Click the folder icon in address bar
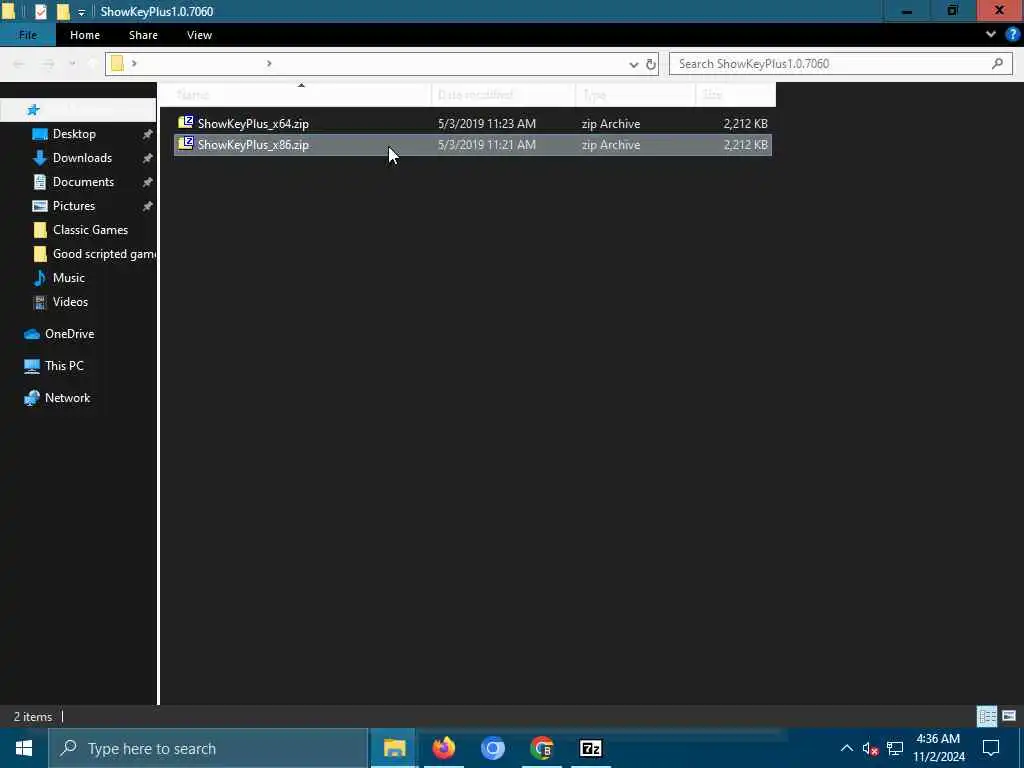The image size is (1024, 768). [x=118, y=63]
